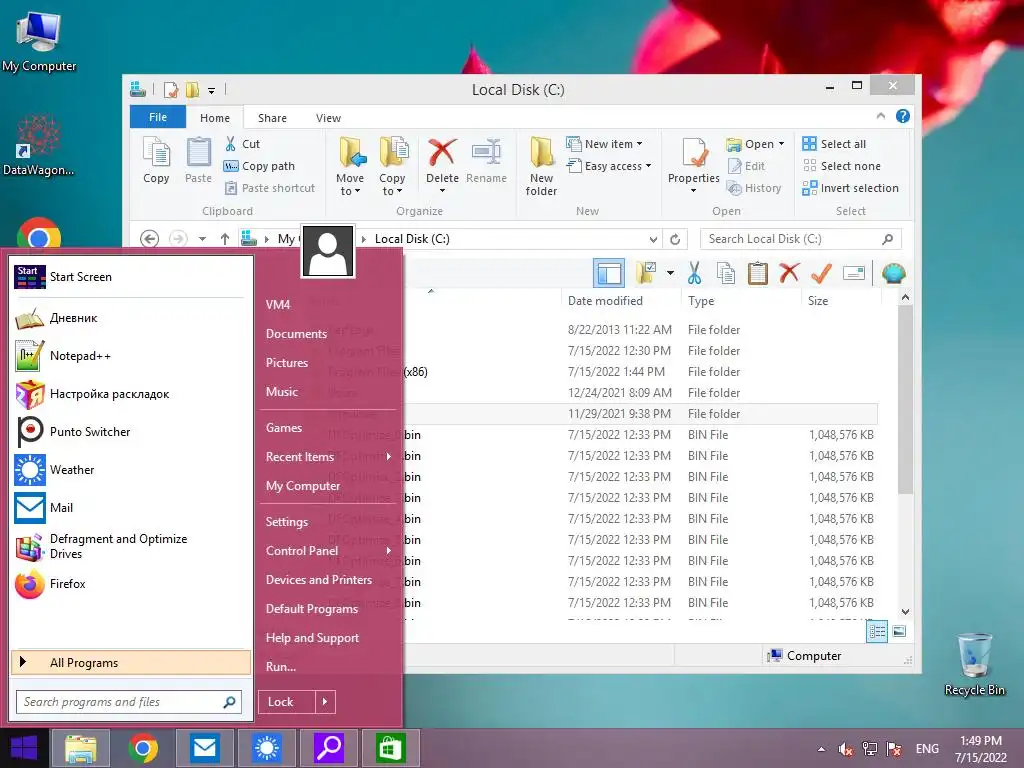The height and width of the screenshot is (768, 1024).
Task: Click the Windows Start button
Action: [x=24, y=748]
